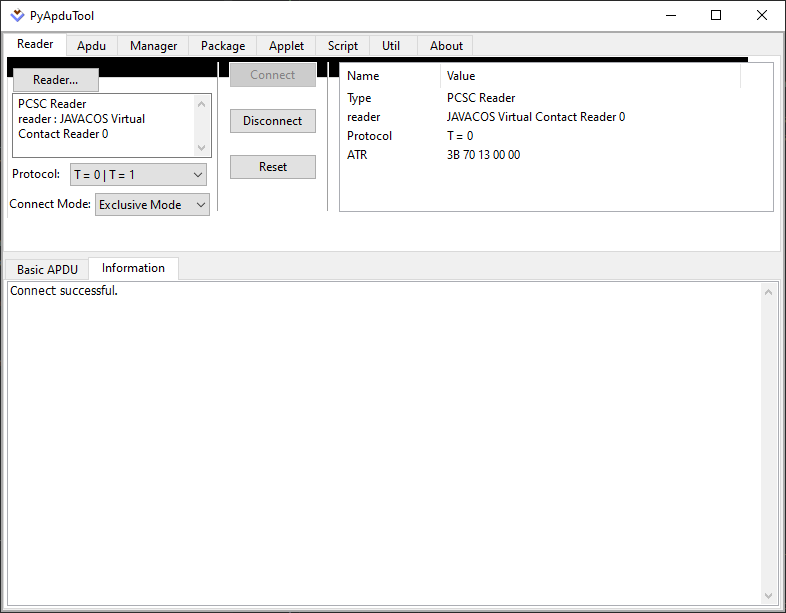Click the PyApduTool app icon in title bar

tap(17, 15)
